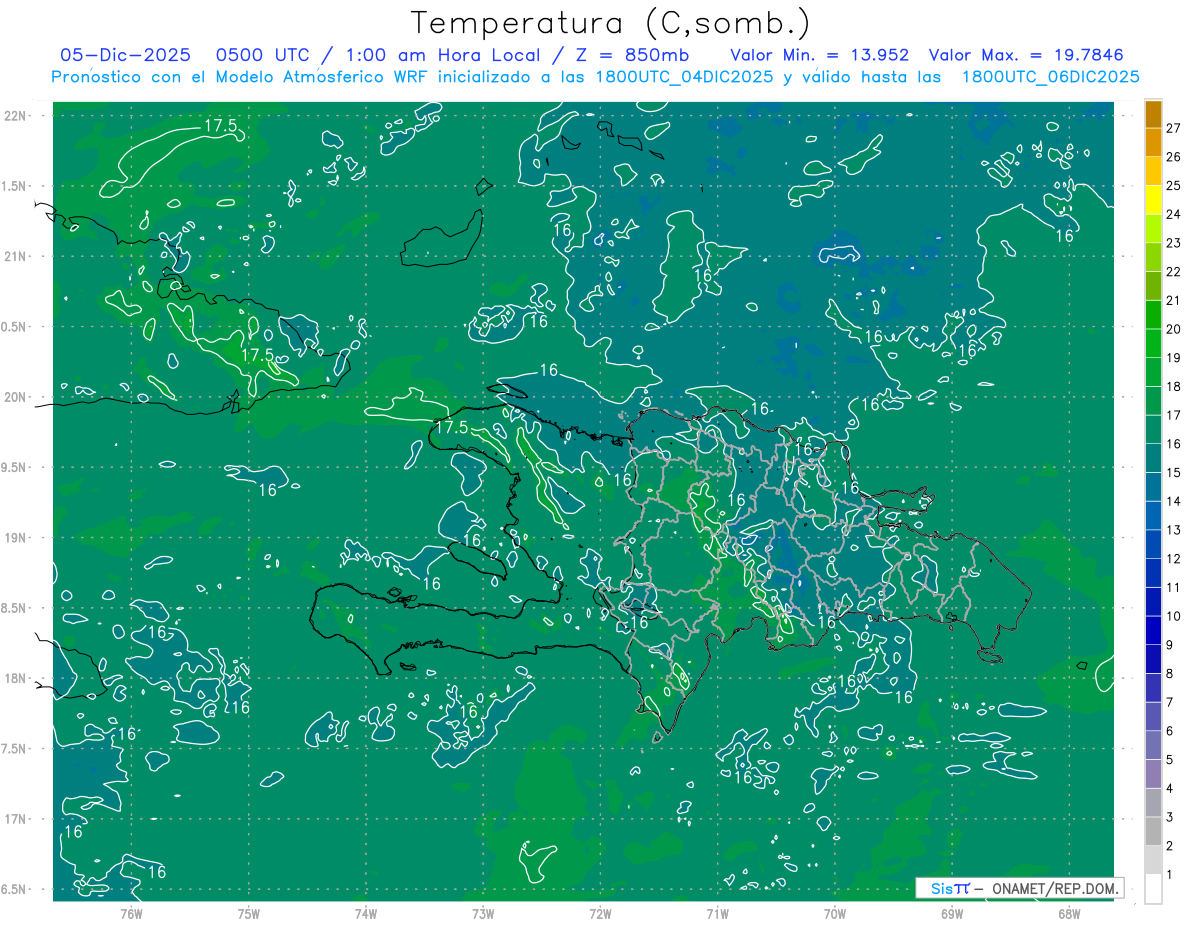Click the '71W' longitude axis label
The height and width of the screenshot is (927, 1200).
[717, 913]
